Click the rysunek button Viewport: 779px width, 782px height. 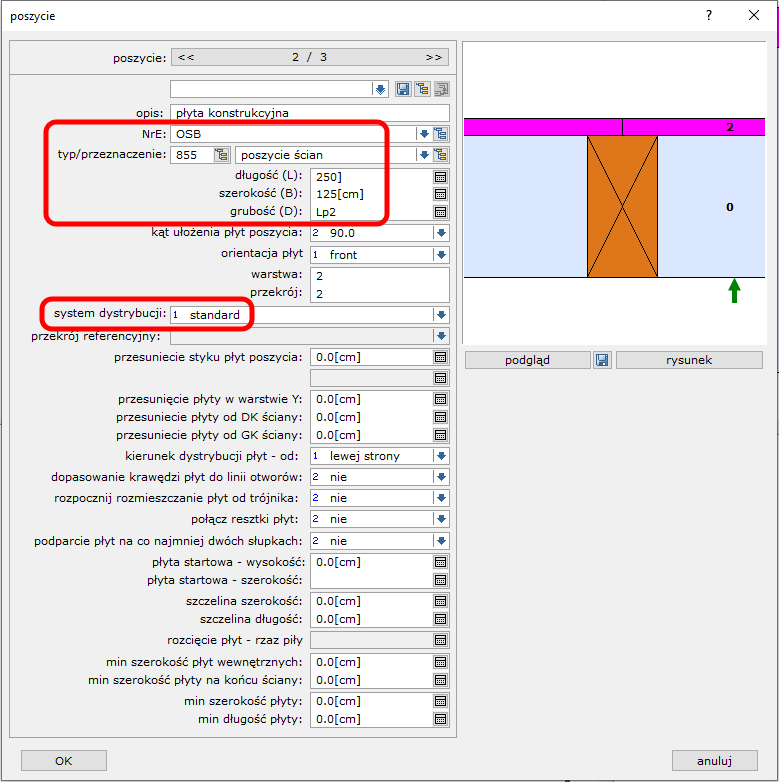click(689, 360)
